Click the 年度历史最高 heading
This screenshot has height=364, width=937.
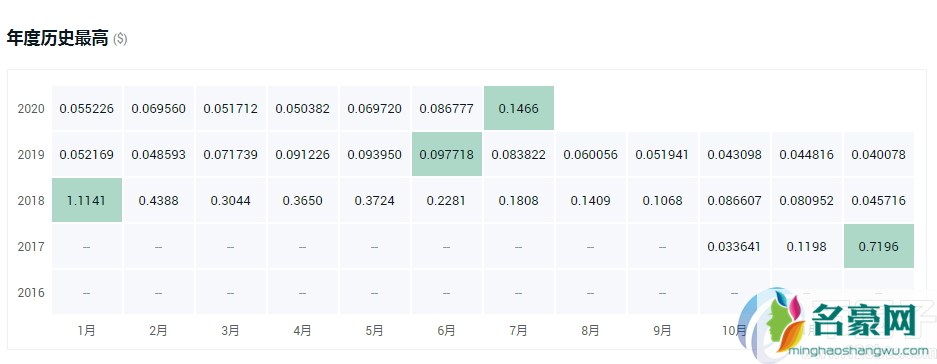click(57, 39)
